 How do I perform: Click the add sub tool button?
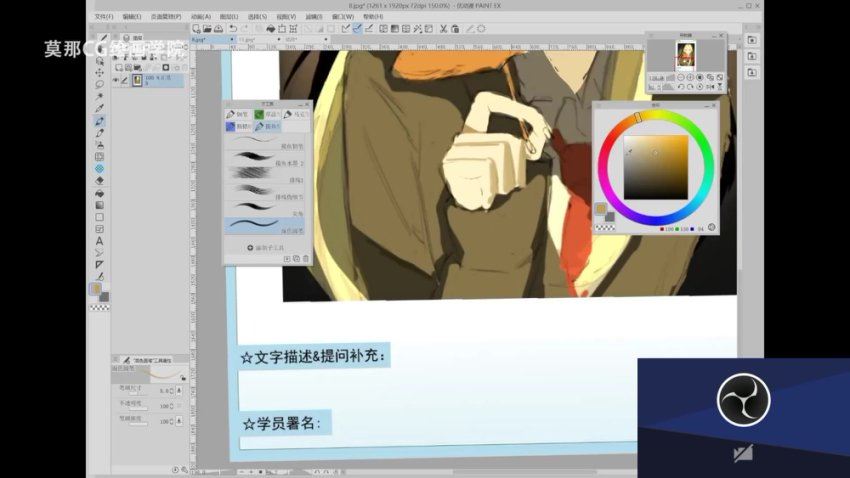pyautogui.click(x=266, y=248)
